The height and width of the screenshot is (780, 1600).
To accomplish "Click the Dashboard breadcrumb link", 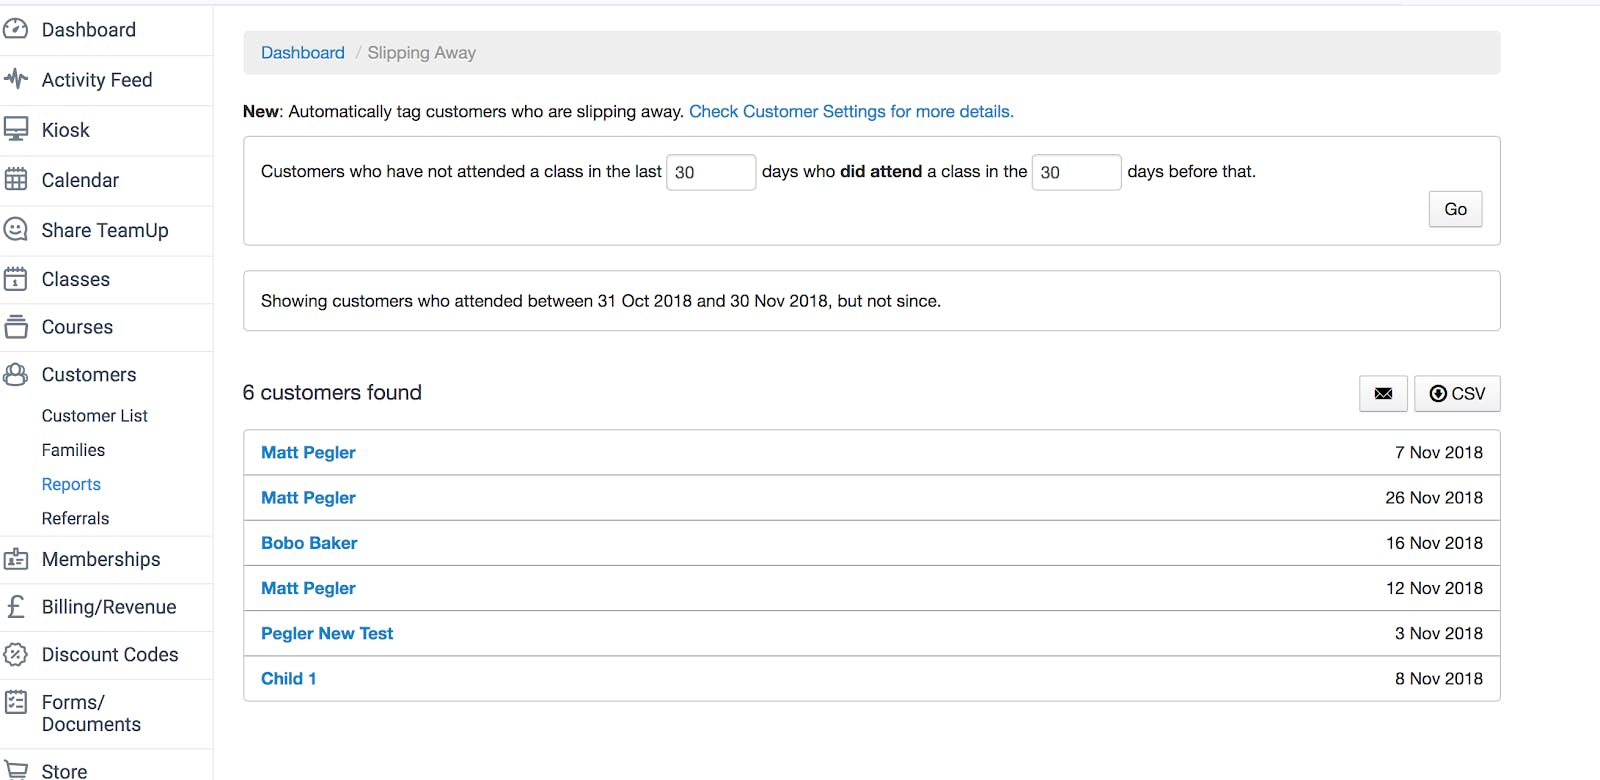I will (x=303, y=52).
